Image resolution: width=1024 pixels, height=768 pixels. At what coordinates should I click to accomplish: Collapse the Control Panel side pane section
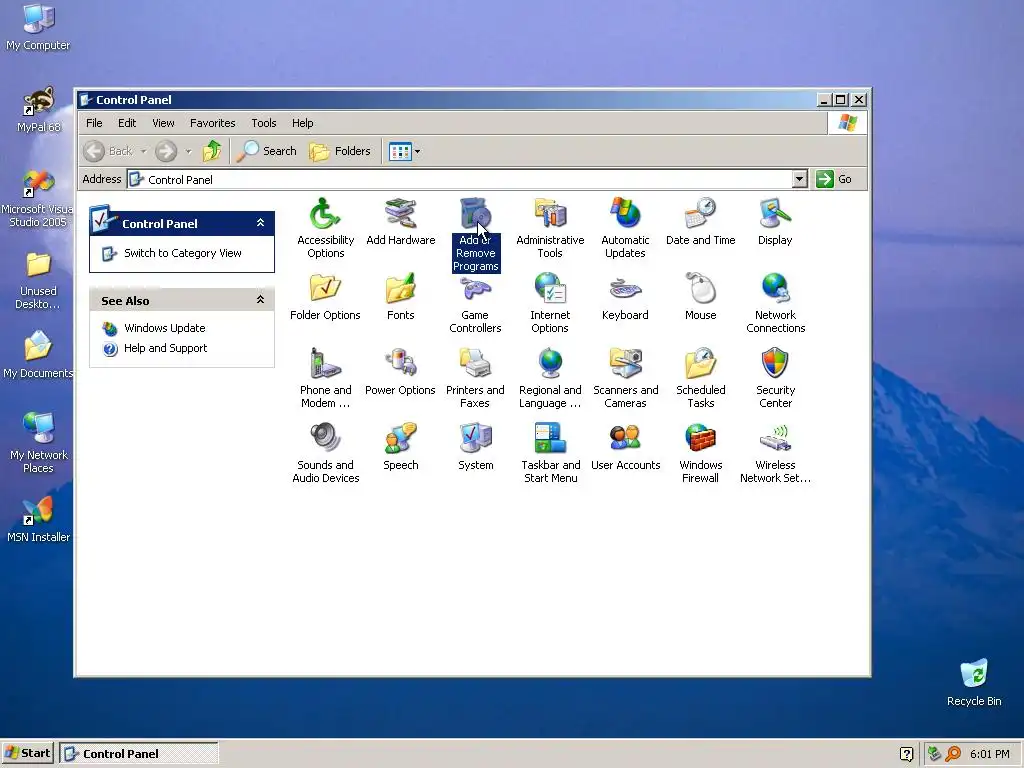click(x=260, y=223)
